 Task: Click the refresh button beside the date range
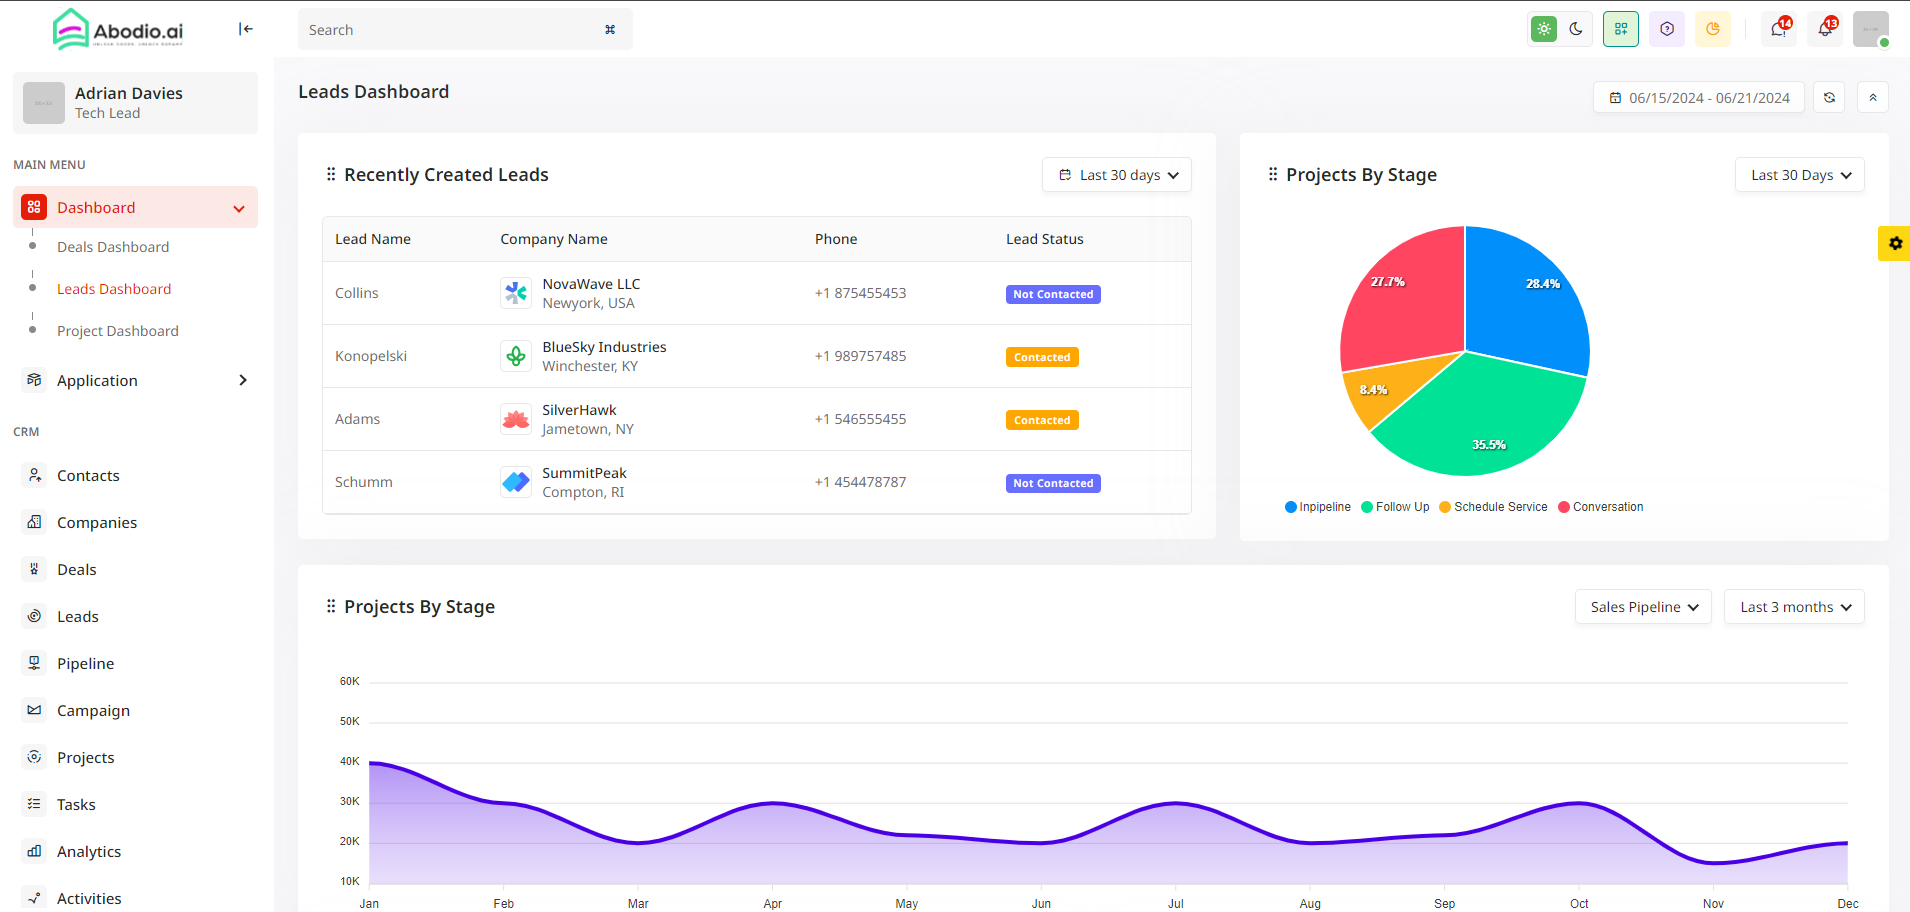coord(1828,97)
